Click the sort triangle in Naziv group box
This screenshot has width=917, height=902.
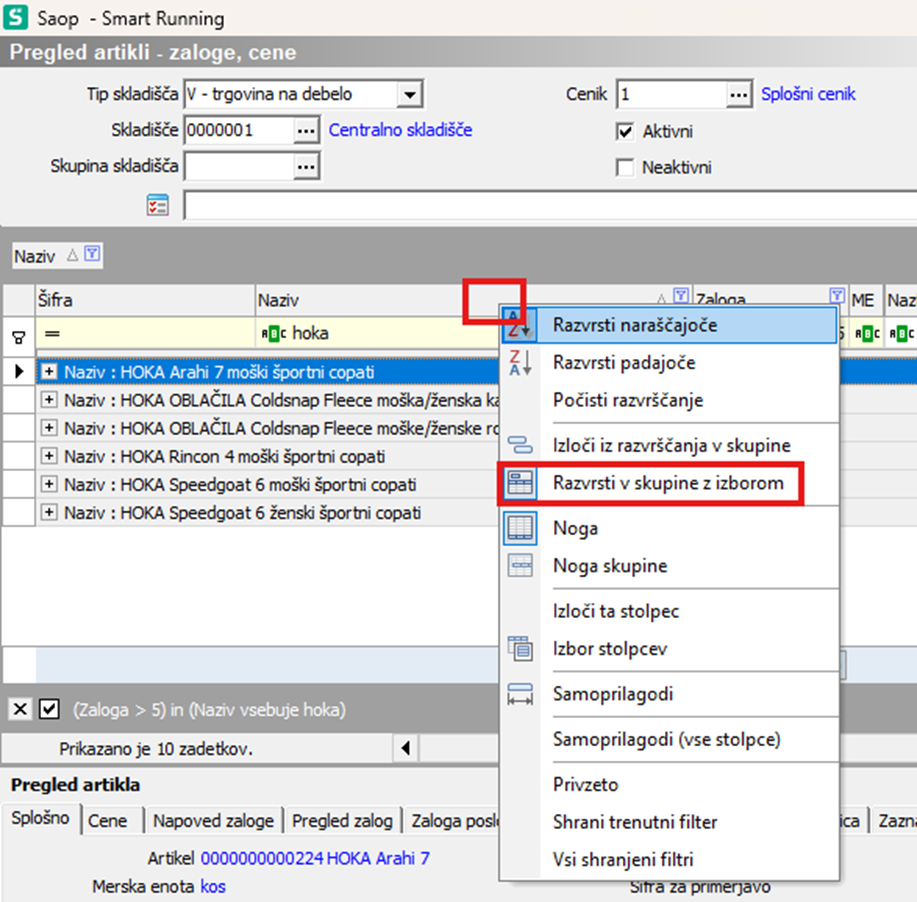click(x=73, y=255)
